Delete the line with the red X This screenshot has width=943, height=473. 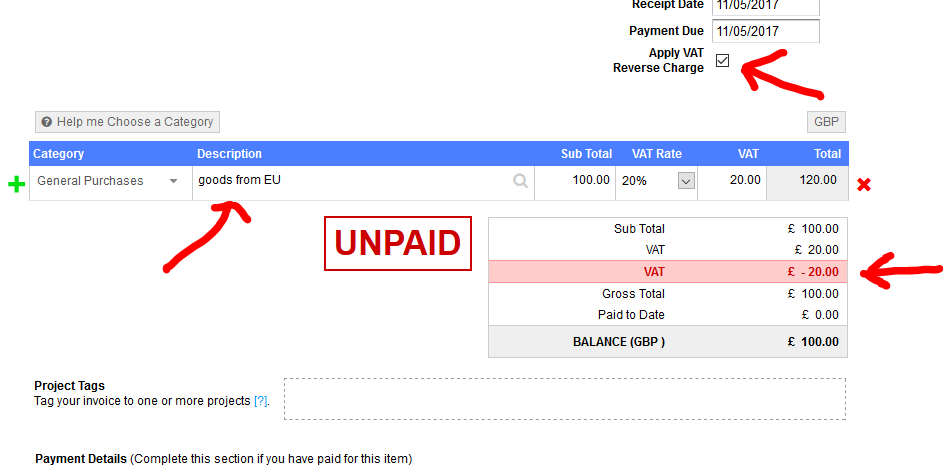click(864, 184)
